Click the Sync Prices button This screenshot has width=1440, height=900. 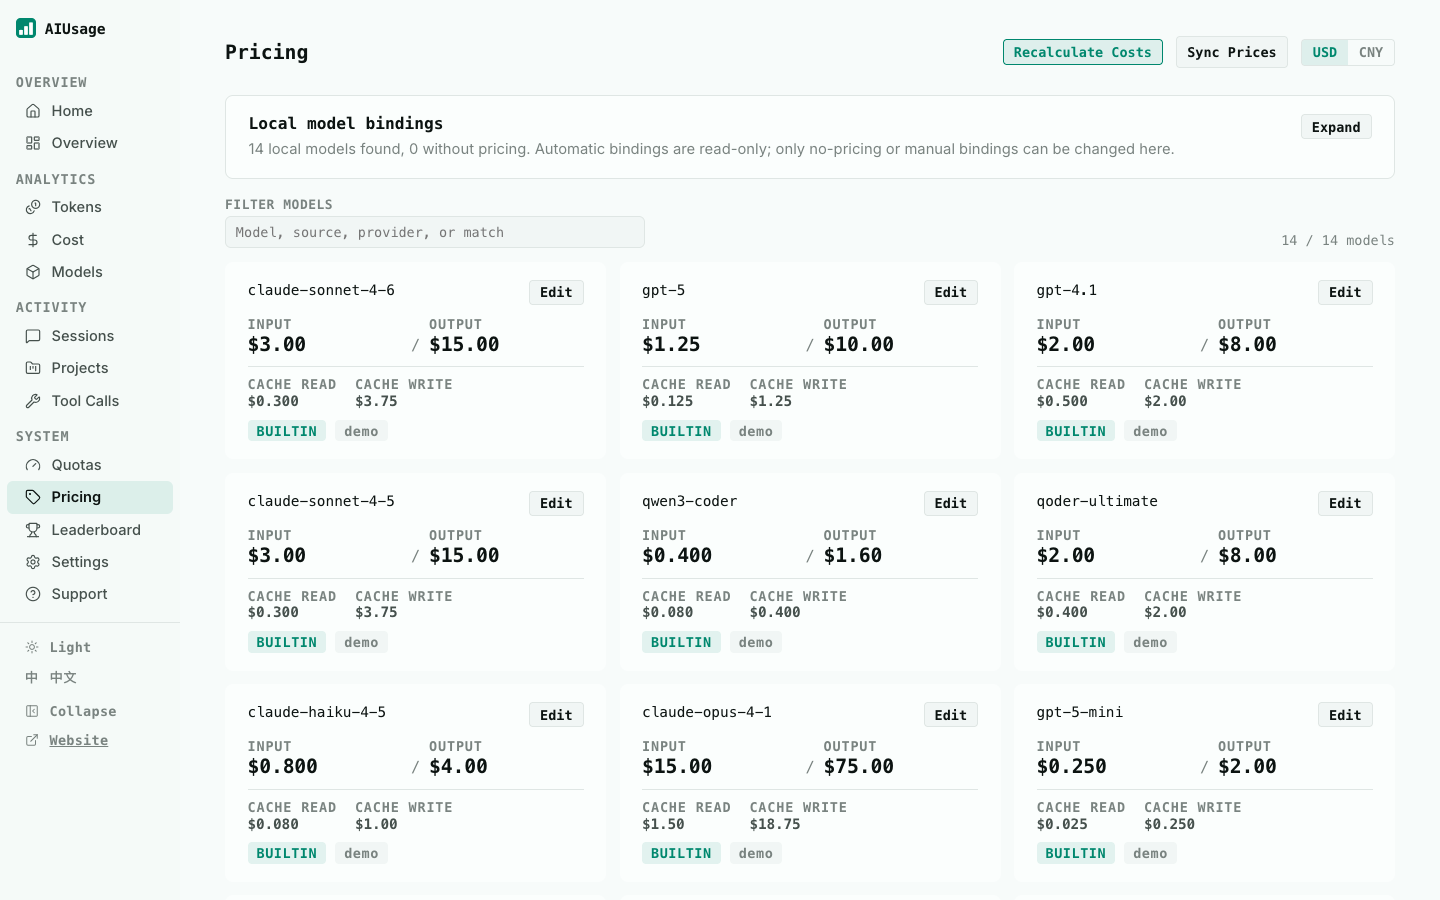(x=1231, y=52)
